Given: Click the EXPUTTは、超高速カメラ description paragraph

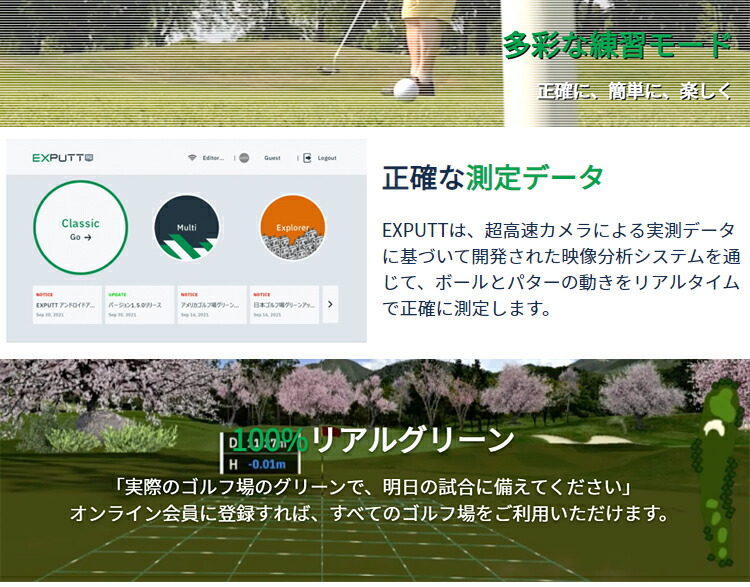Looking at the screenshot, I should pyautogui.click(x=561, y=269).
